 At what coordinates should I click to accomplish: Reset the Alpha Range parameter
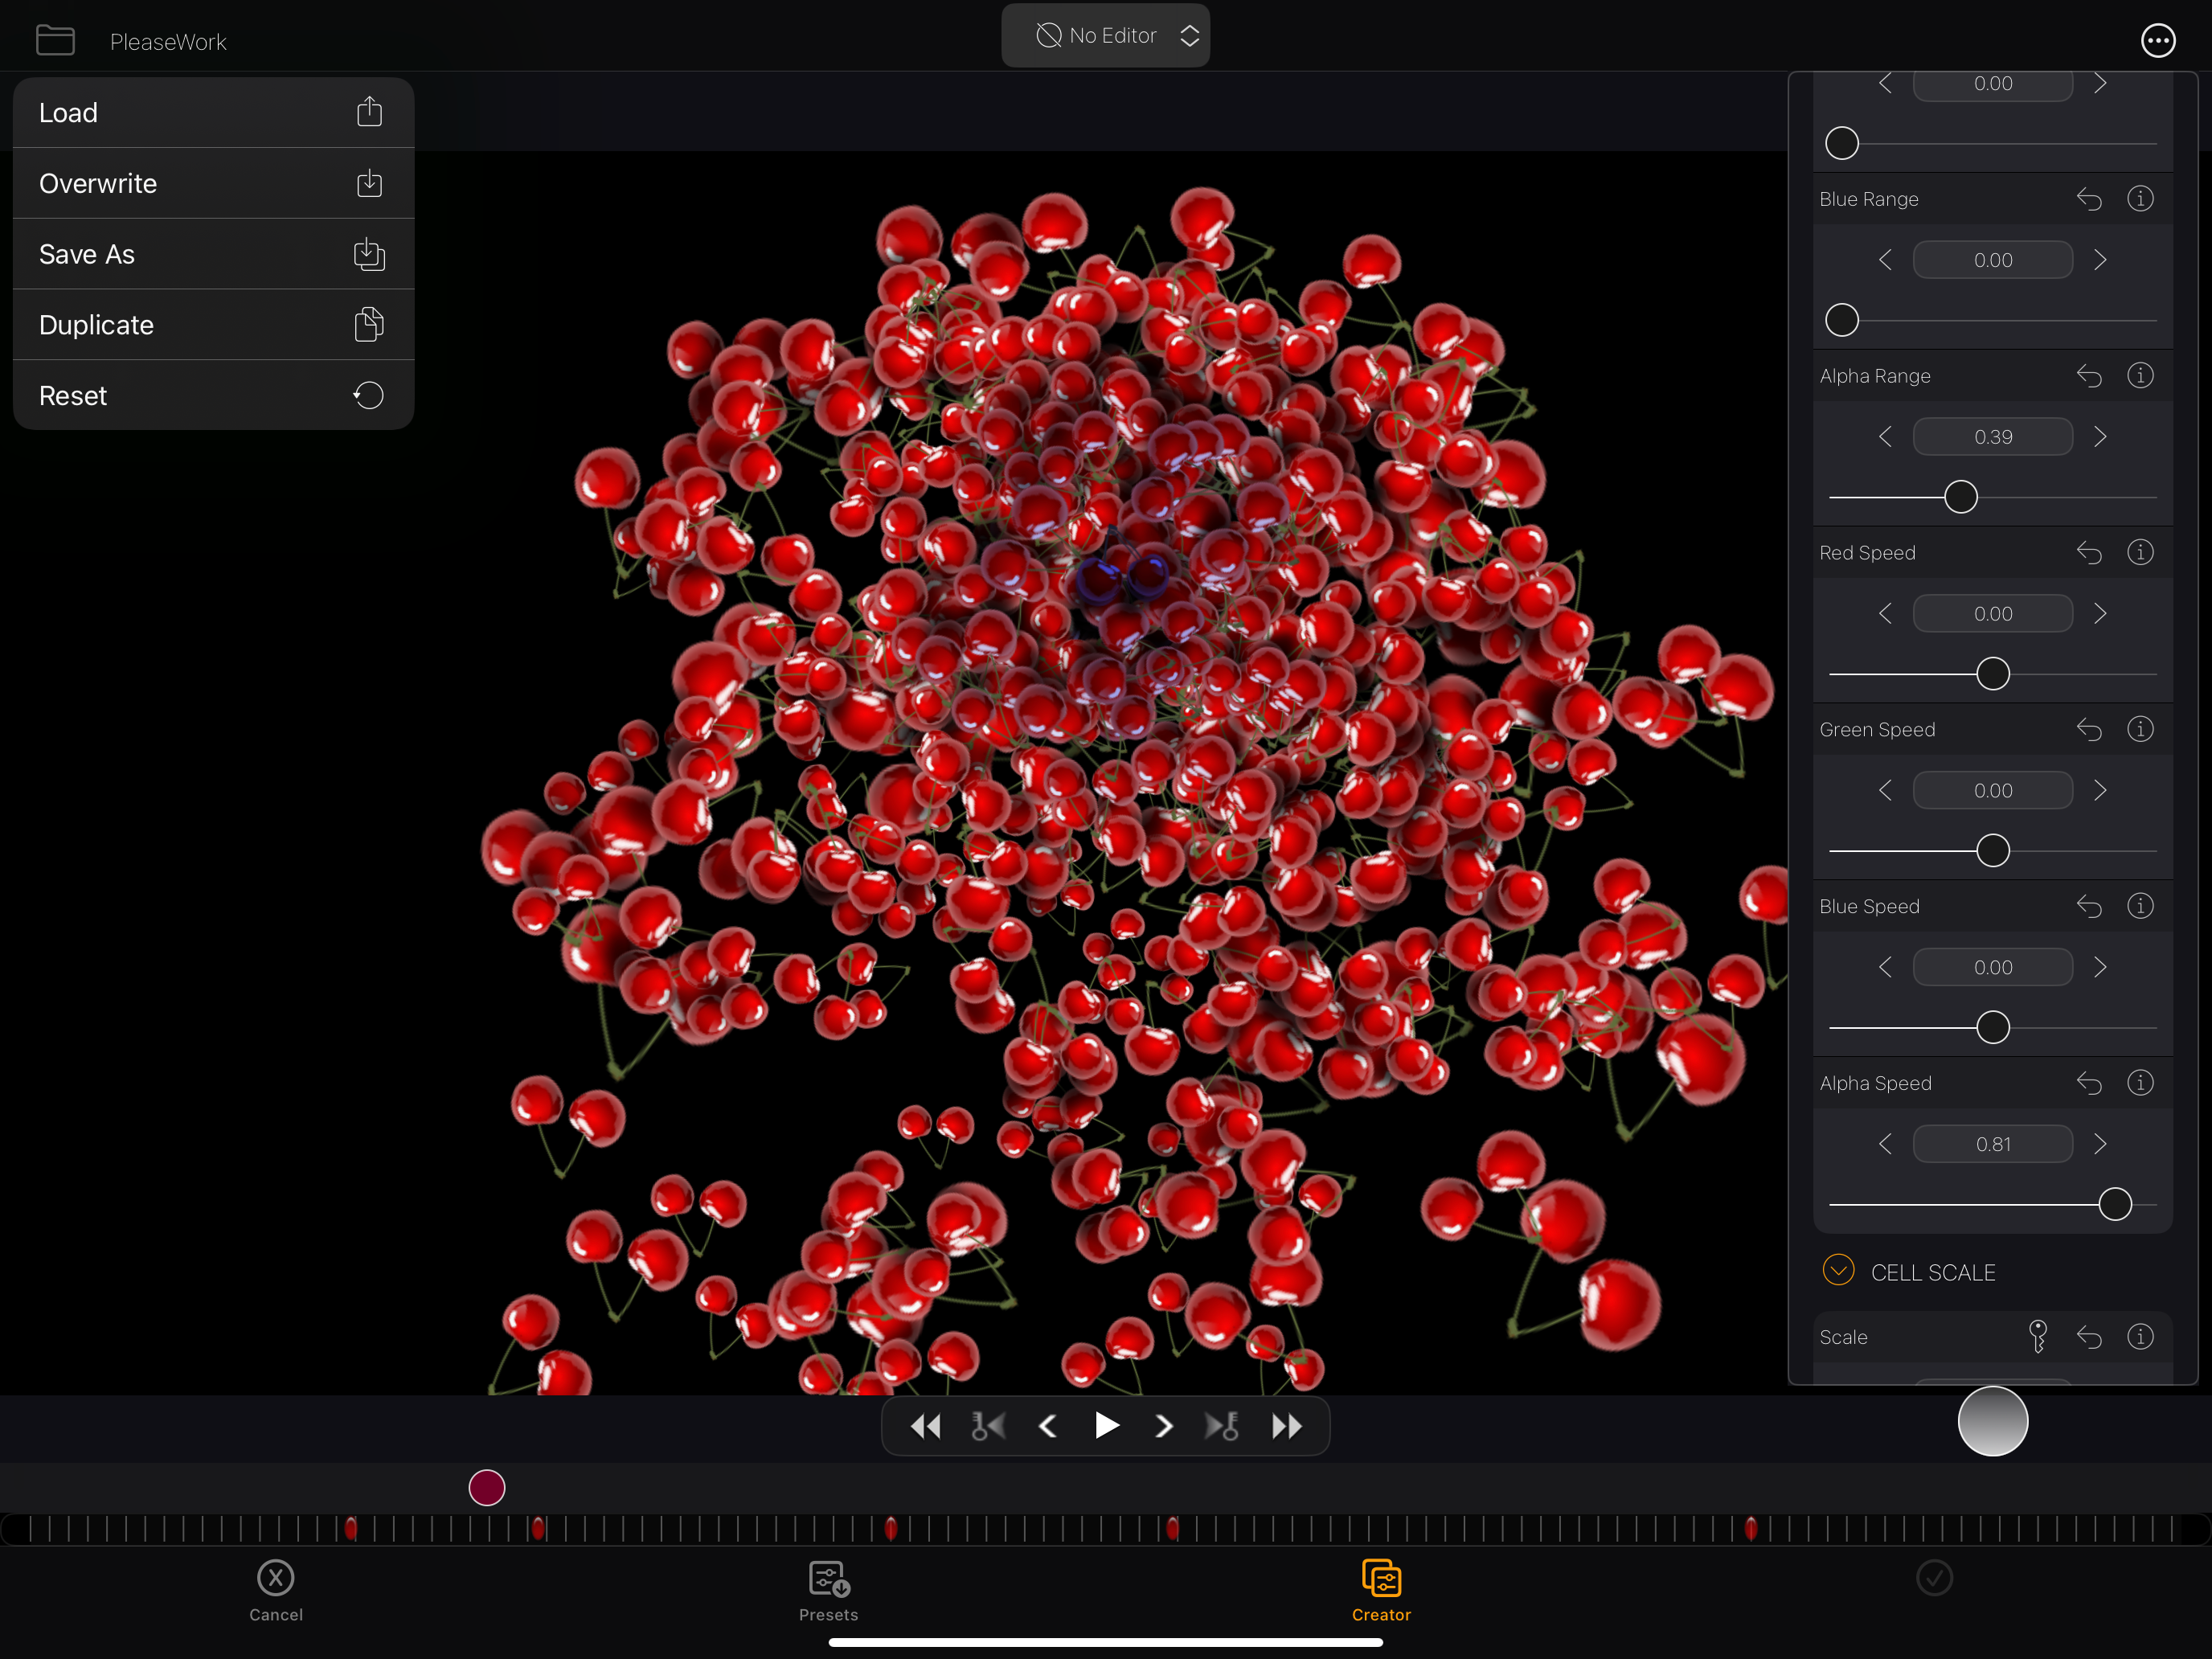[2089, 376]
